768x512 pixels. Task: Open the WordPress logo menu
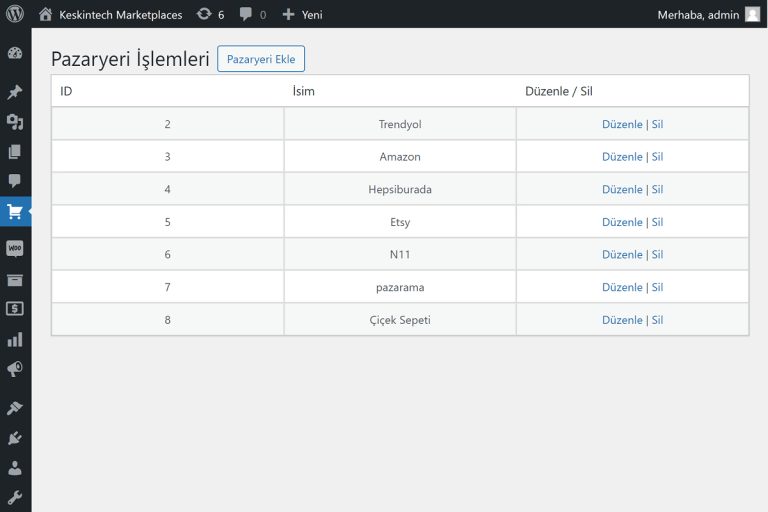(x=15, y=14)
